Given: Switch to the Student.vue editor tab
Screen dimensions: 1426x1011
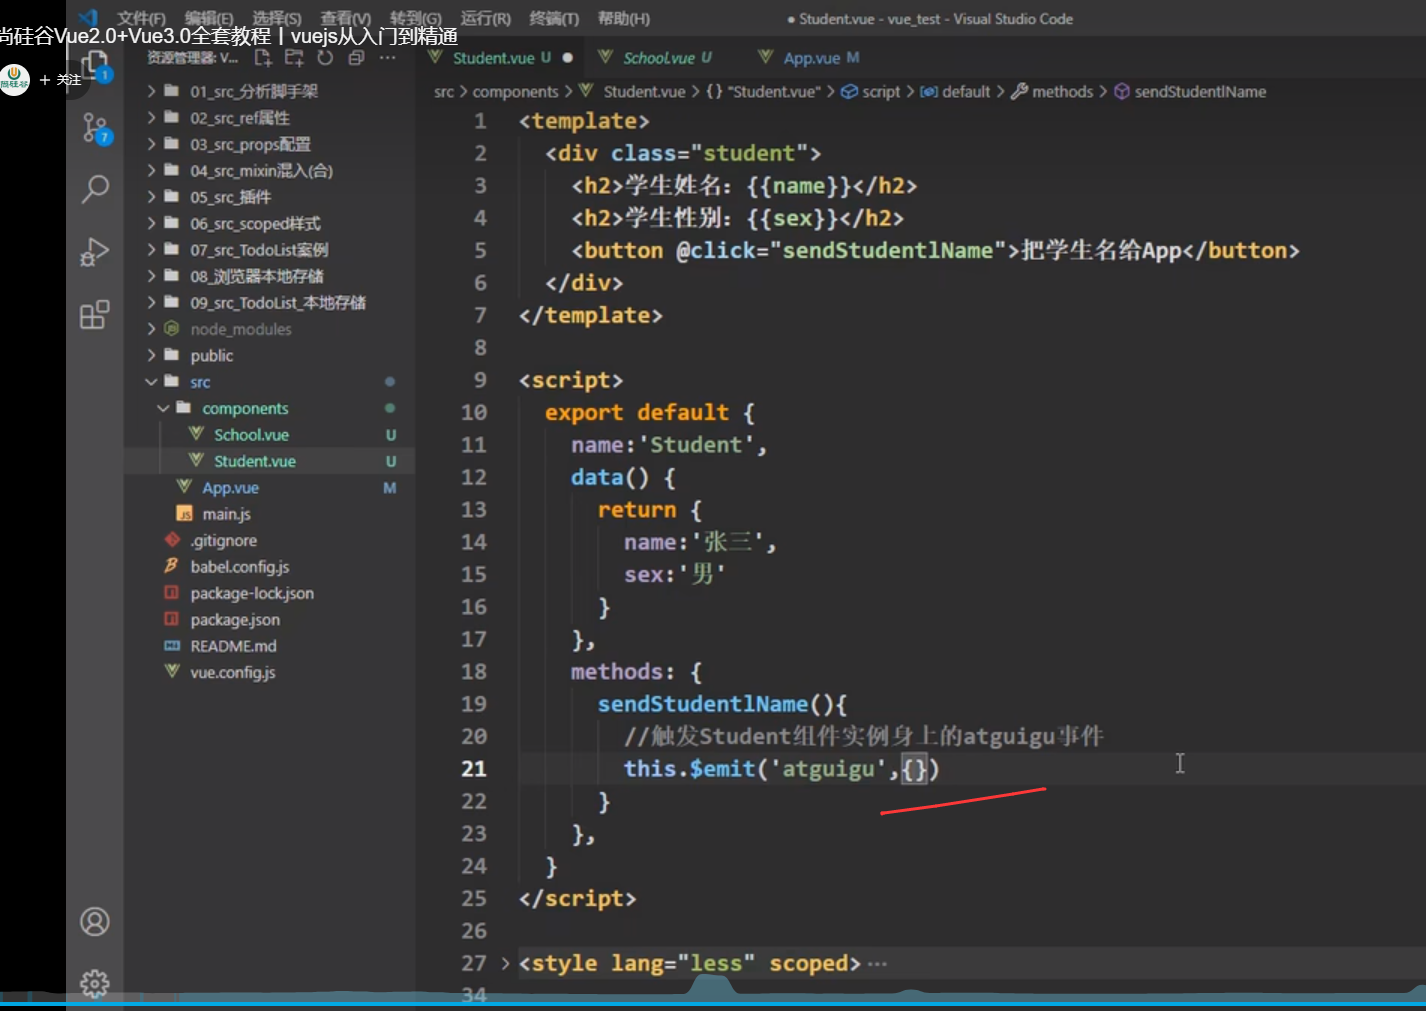Looking at the screenshot, I should [x=500, y=58].
